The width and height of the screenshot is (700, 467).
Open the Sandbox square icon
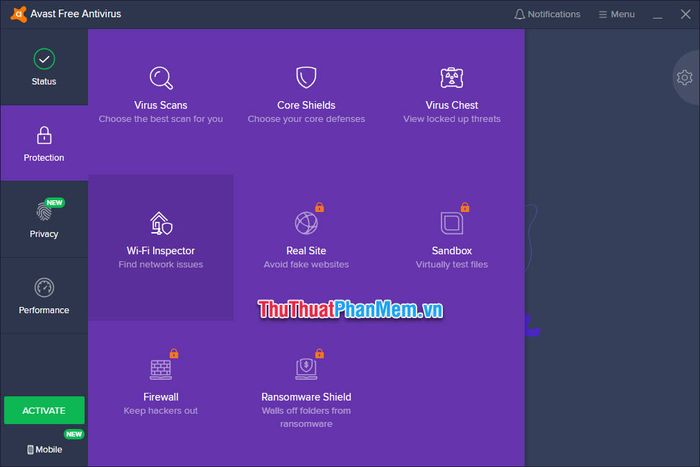coord(452,223)
